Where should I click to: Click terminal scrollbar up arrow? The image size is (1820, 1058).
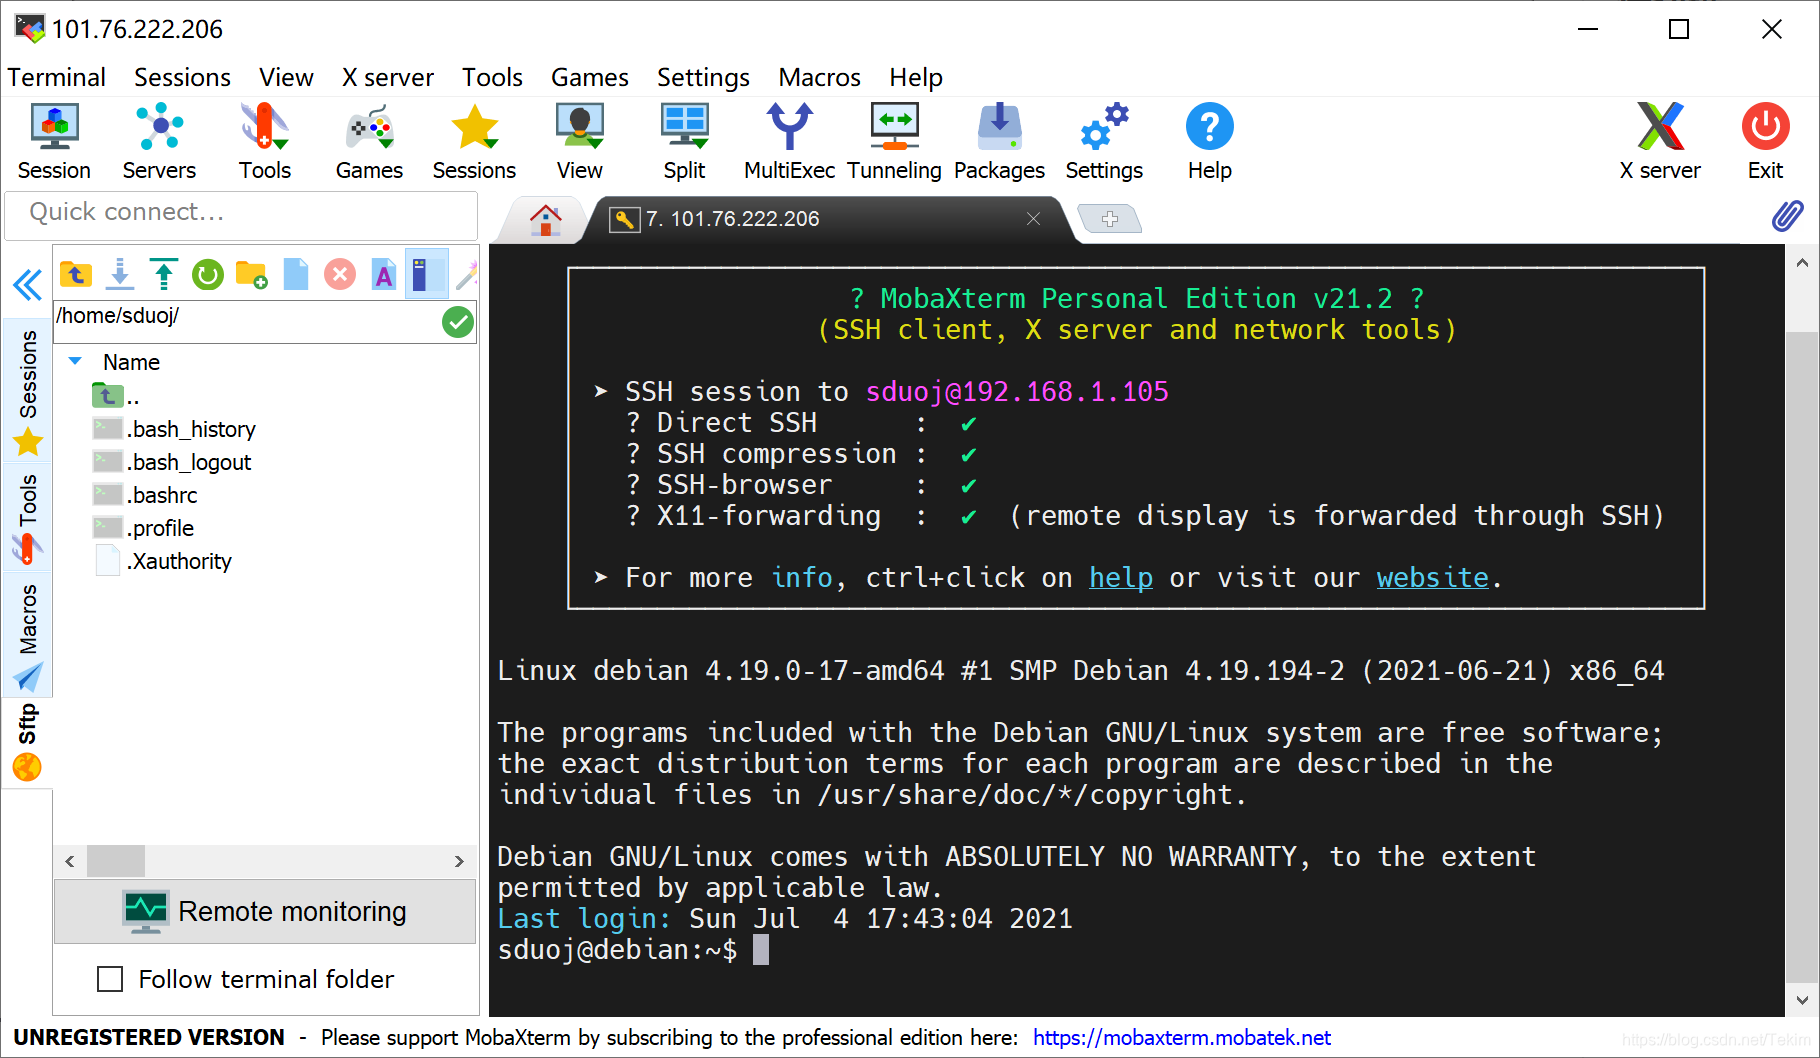1802,263
